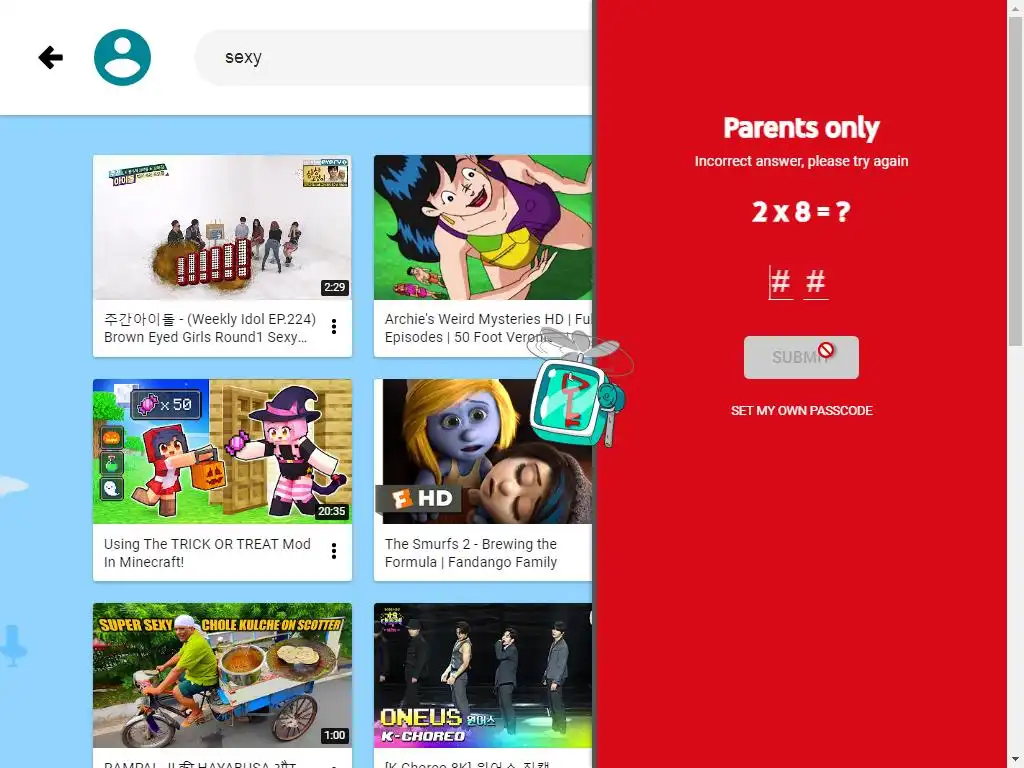Open Archie's Weird Mysteries video thumbnail
The height and width of the screenshot is (768, 1024).
coord(483,227)
